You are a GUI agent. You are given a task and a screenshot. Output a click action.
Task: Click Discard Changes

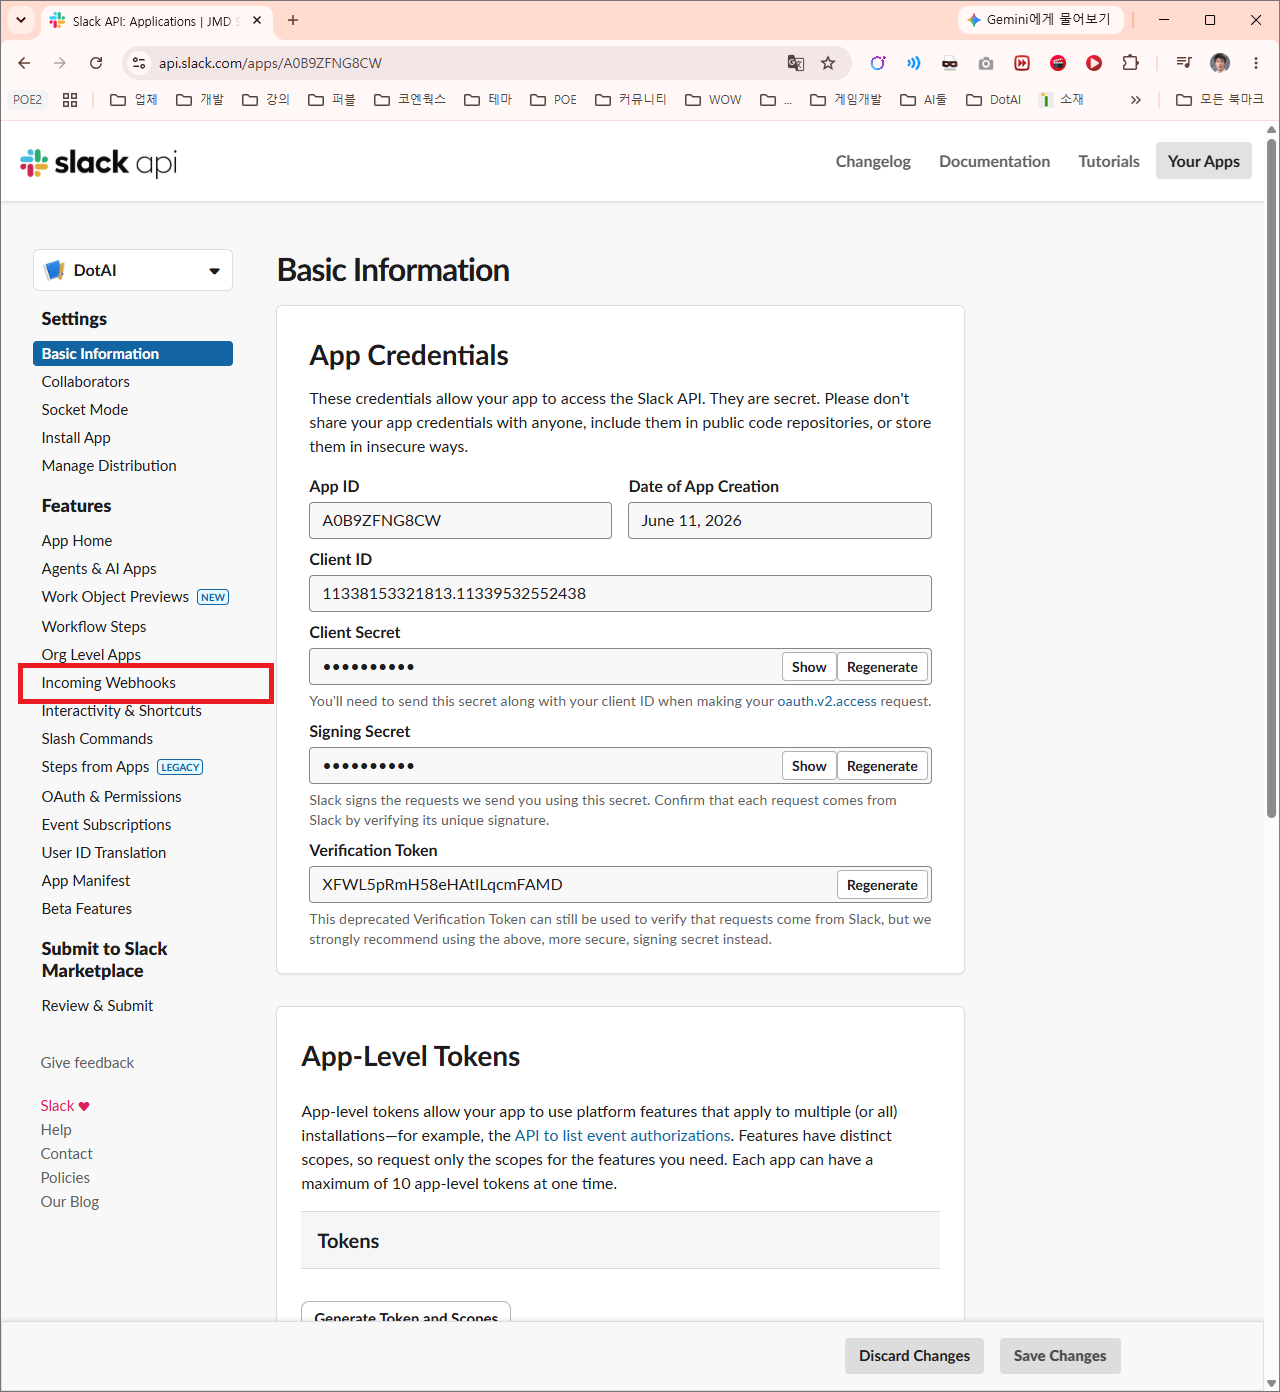(914, 1356)
